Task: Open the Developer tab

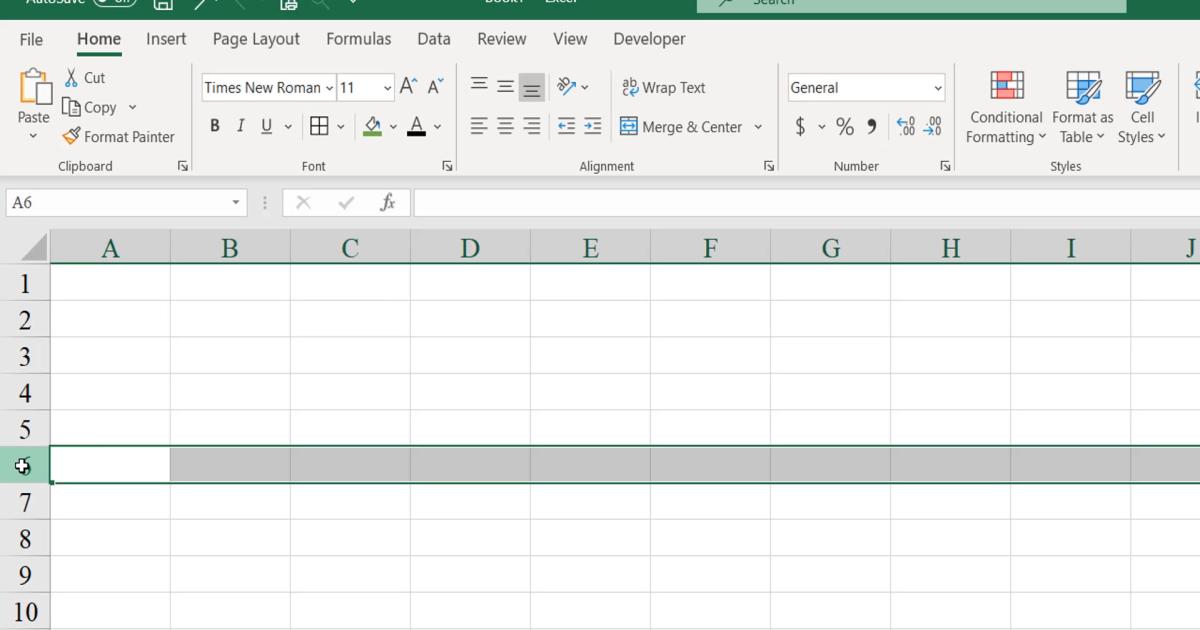Action: click(649, 39)
